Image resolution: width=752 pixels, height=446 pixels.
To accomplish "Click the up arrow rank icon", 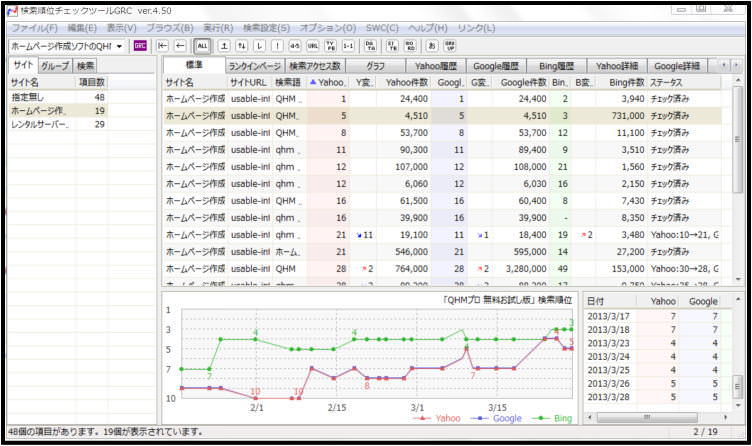I will (x=224, y=46).
